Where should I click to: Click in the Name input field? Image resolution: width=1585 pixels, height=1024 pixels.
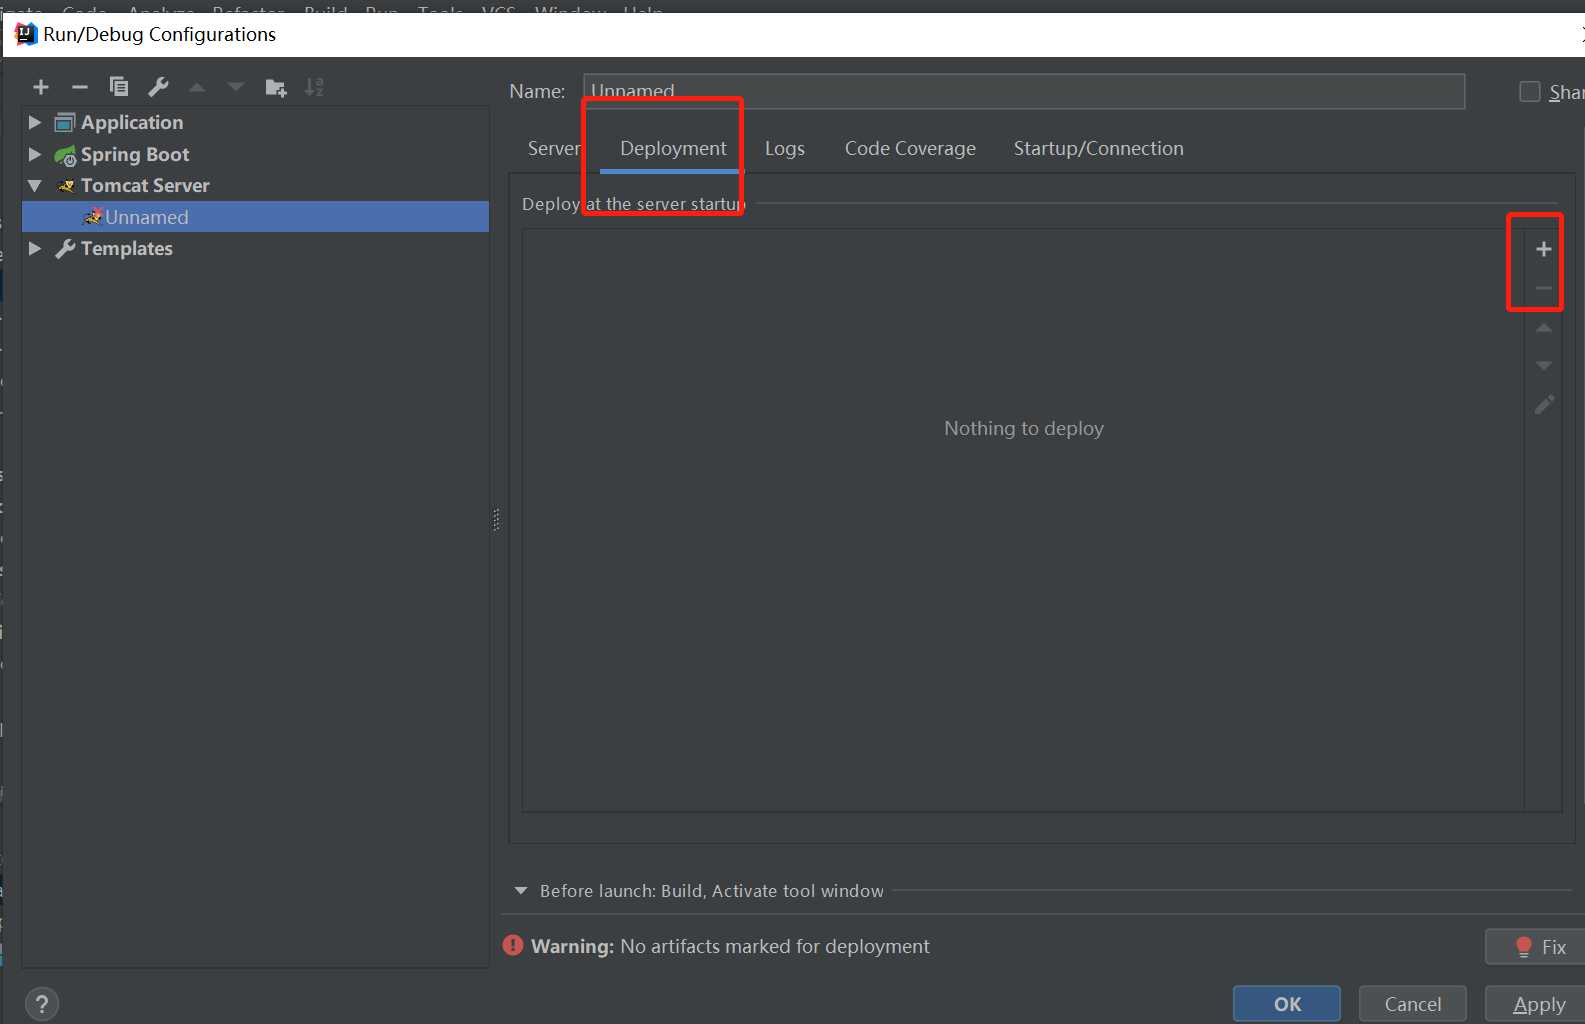coord(1024,91)
